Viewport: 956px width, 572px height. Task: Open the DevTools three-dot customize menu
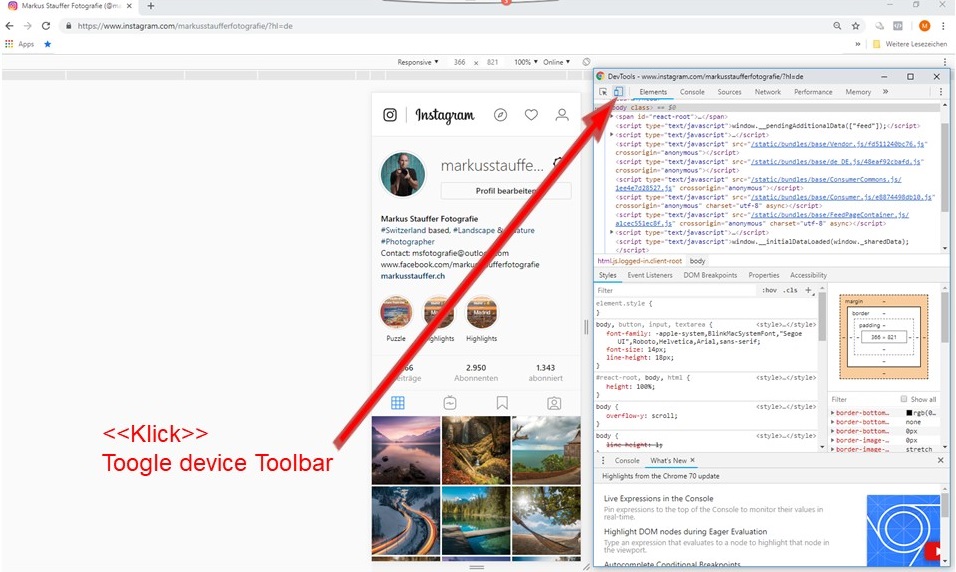point(941,91)
